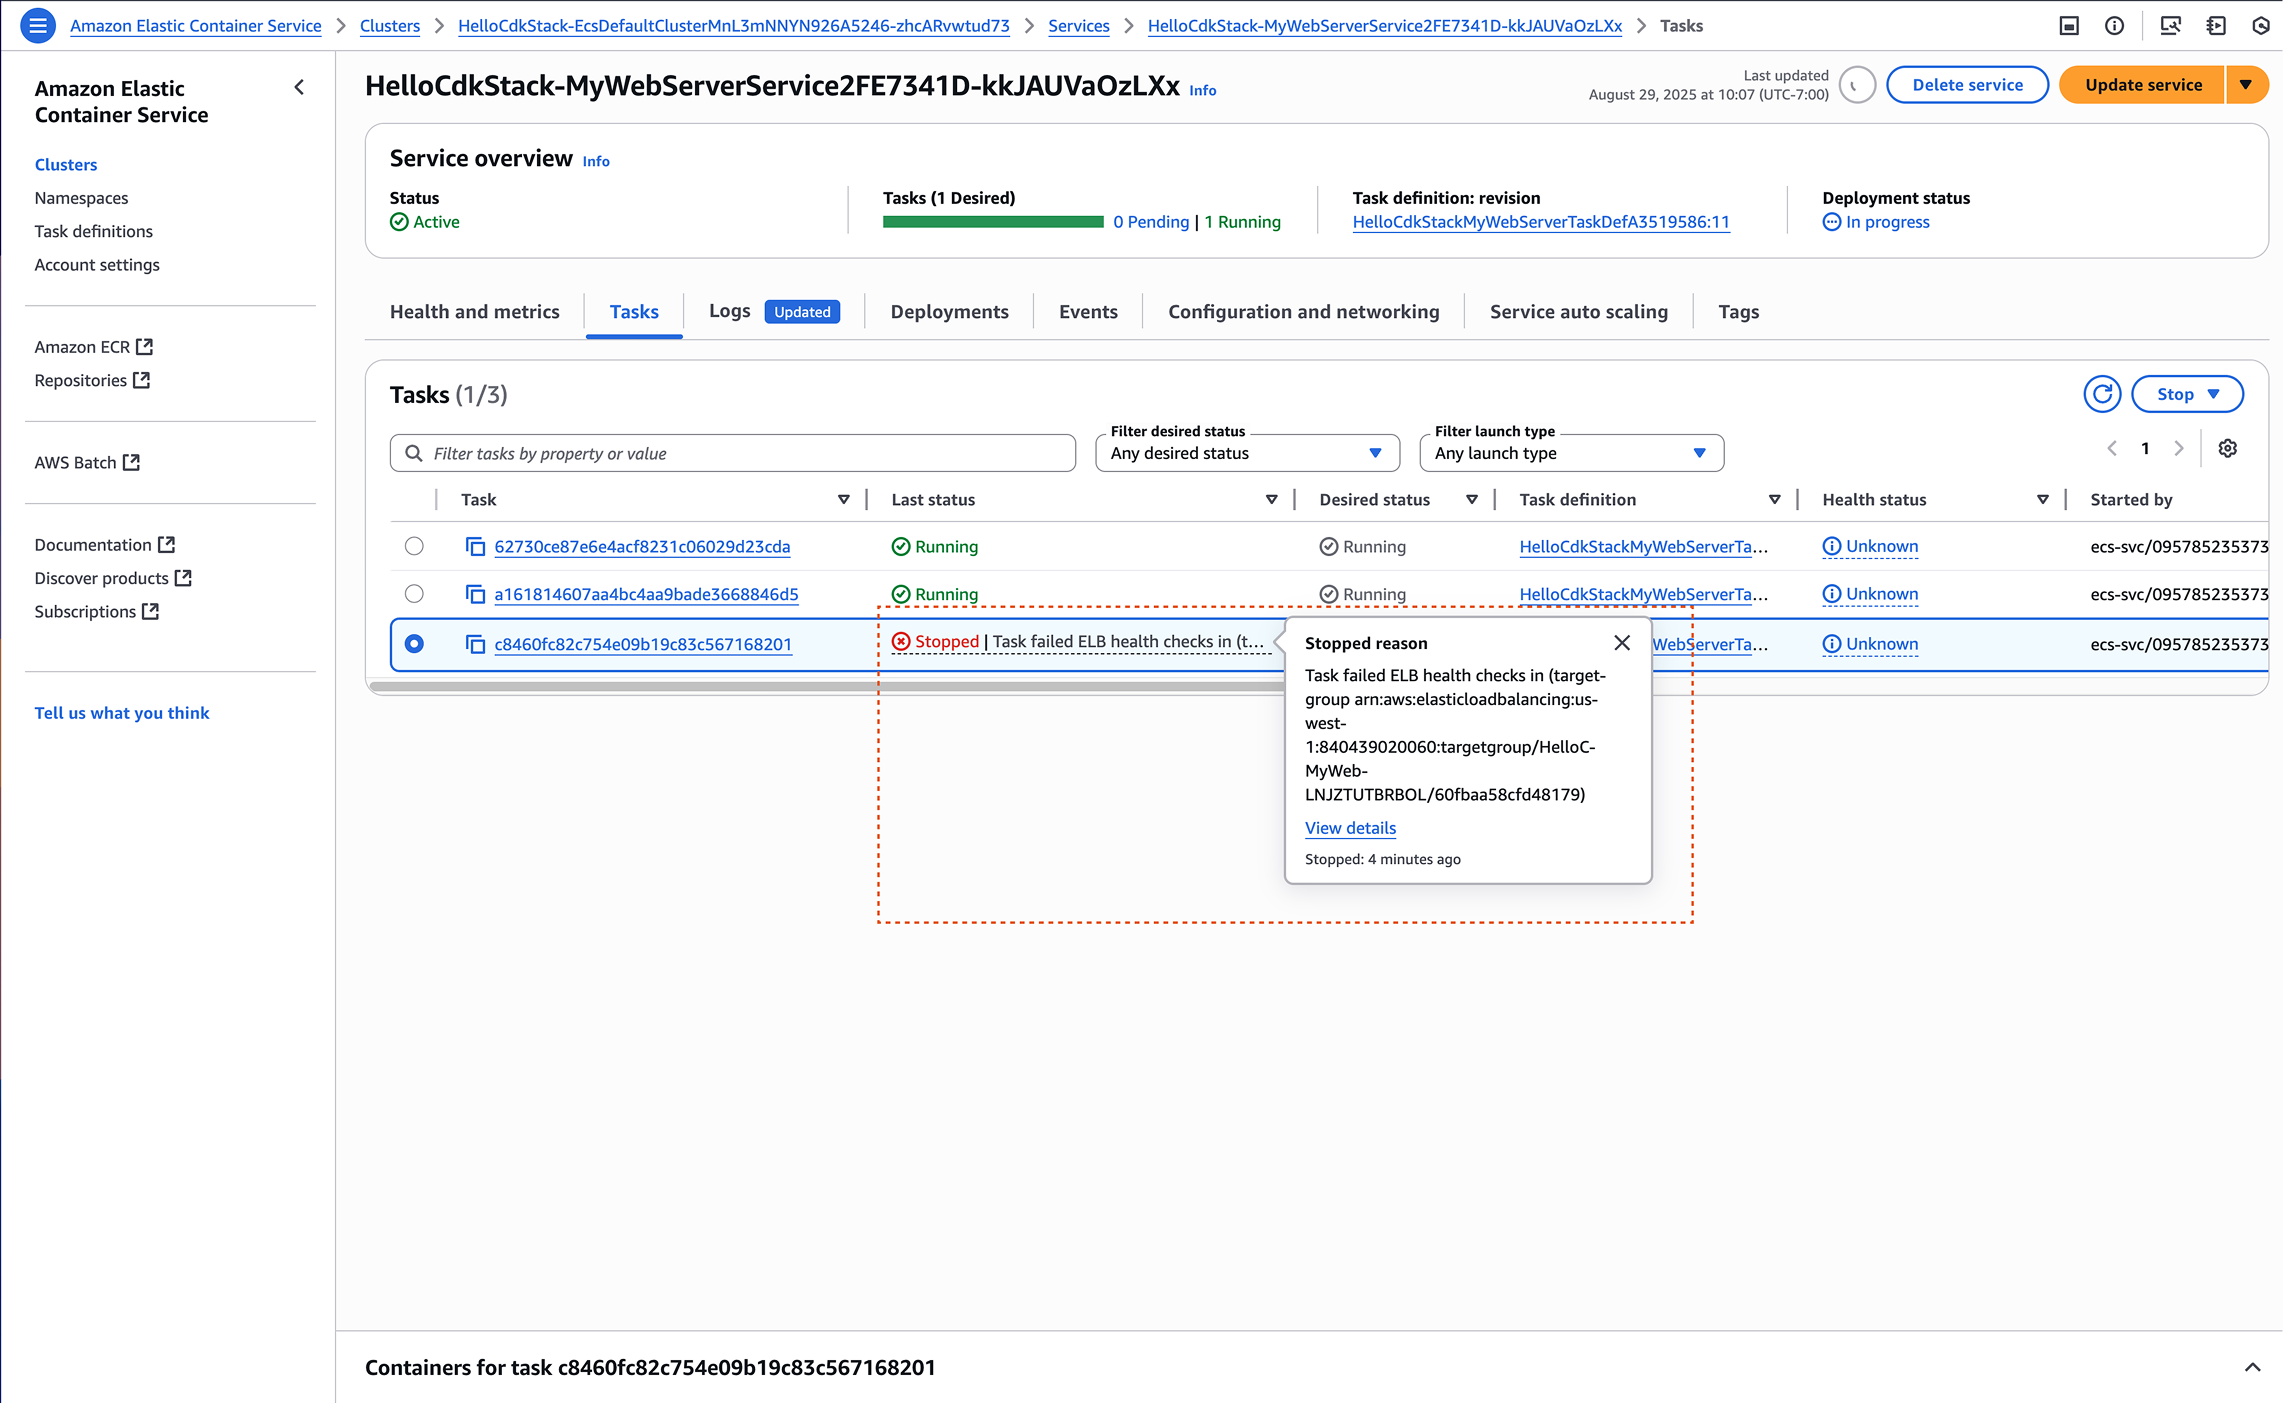Open the top bar info panel icon
2283x1403 pixels.
coord(2115,26)
